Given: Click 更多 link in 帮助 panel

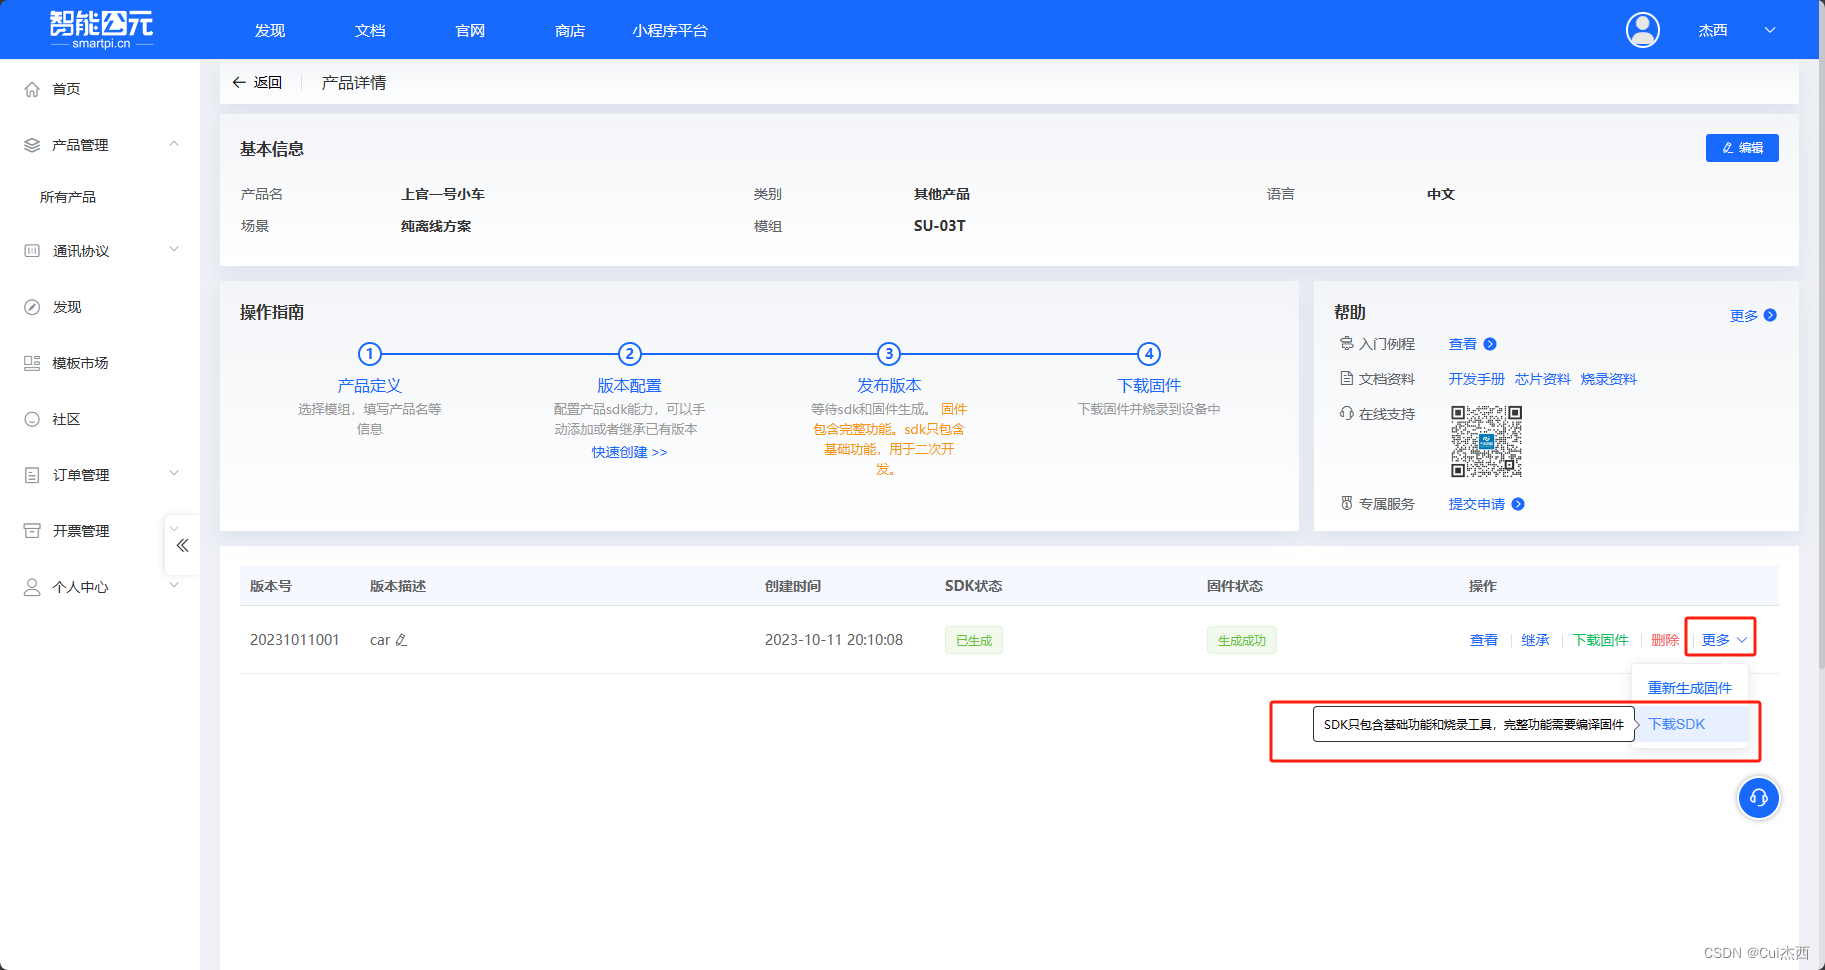Looking at the screenshot, I should [1743, 315].
